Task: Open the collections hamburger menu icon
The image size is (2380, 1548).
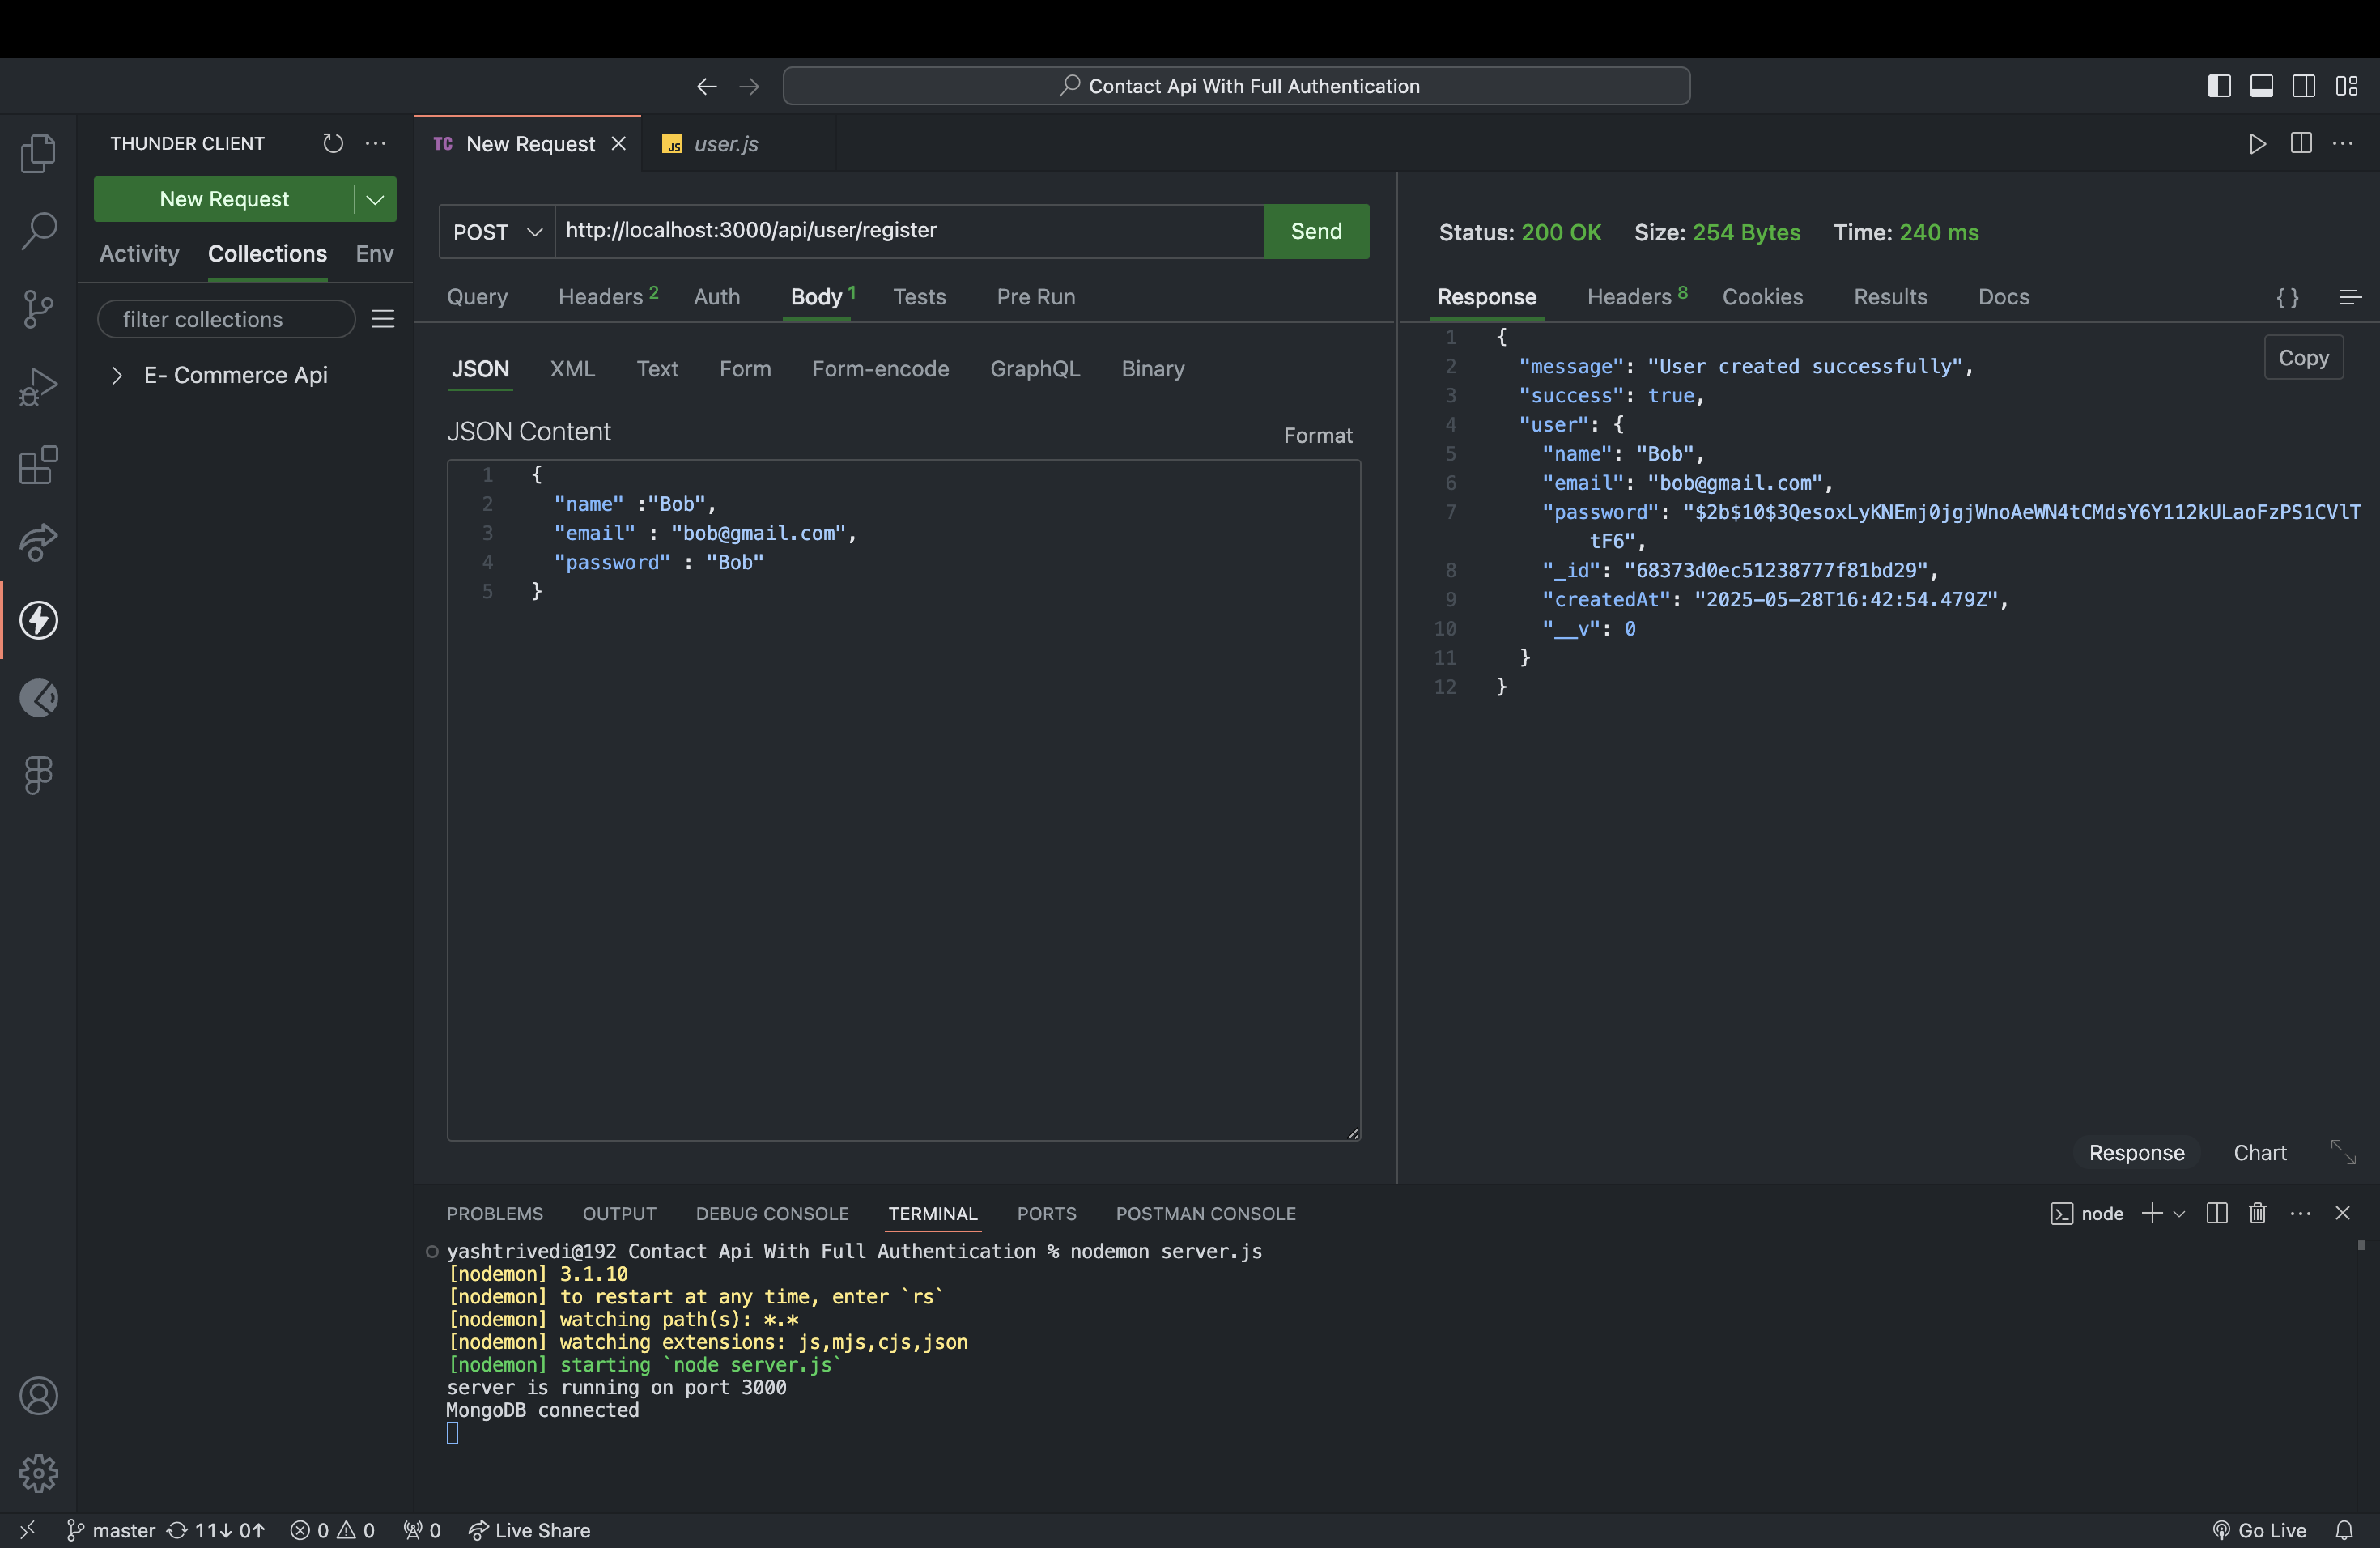Action: point(383,319)
